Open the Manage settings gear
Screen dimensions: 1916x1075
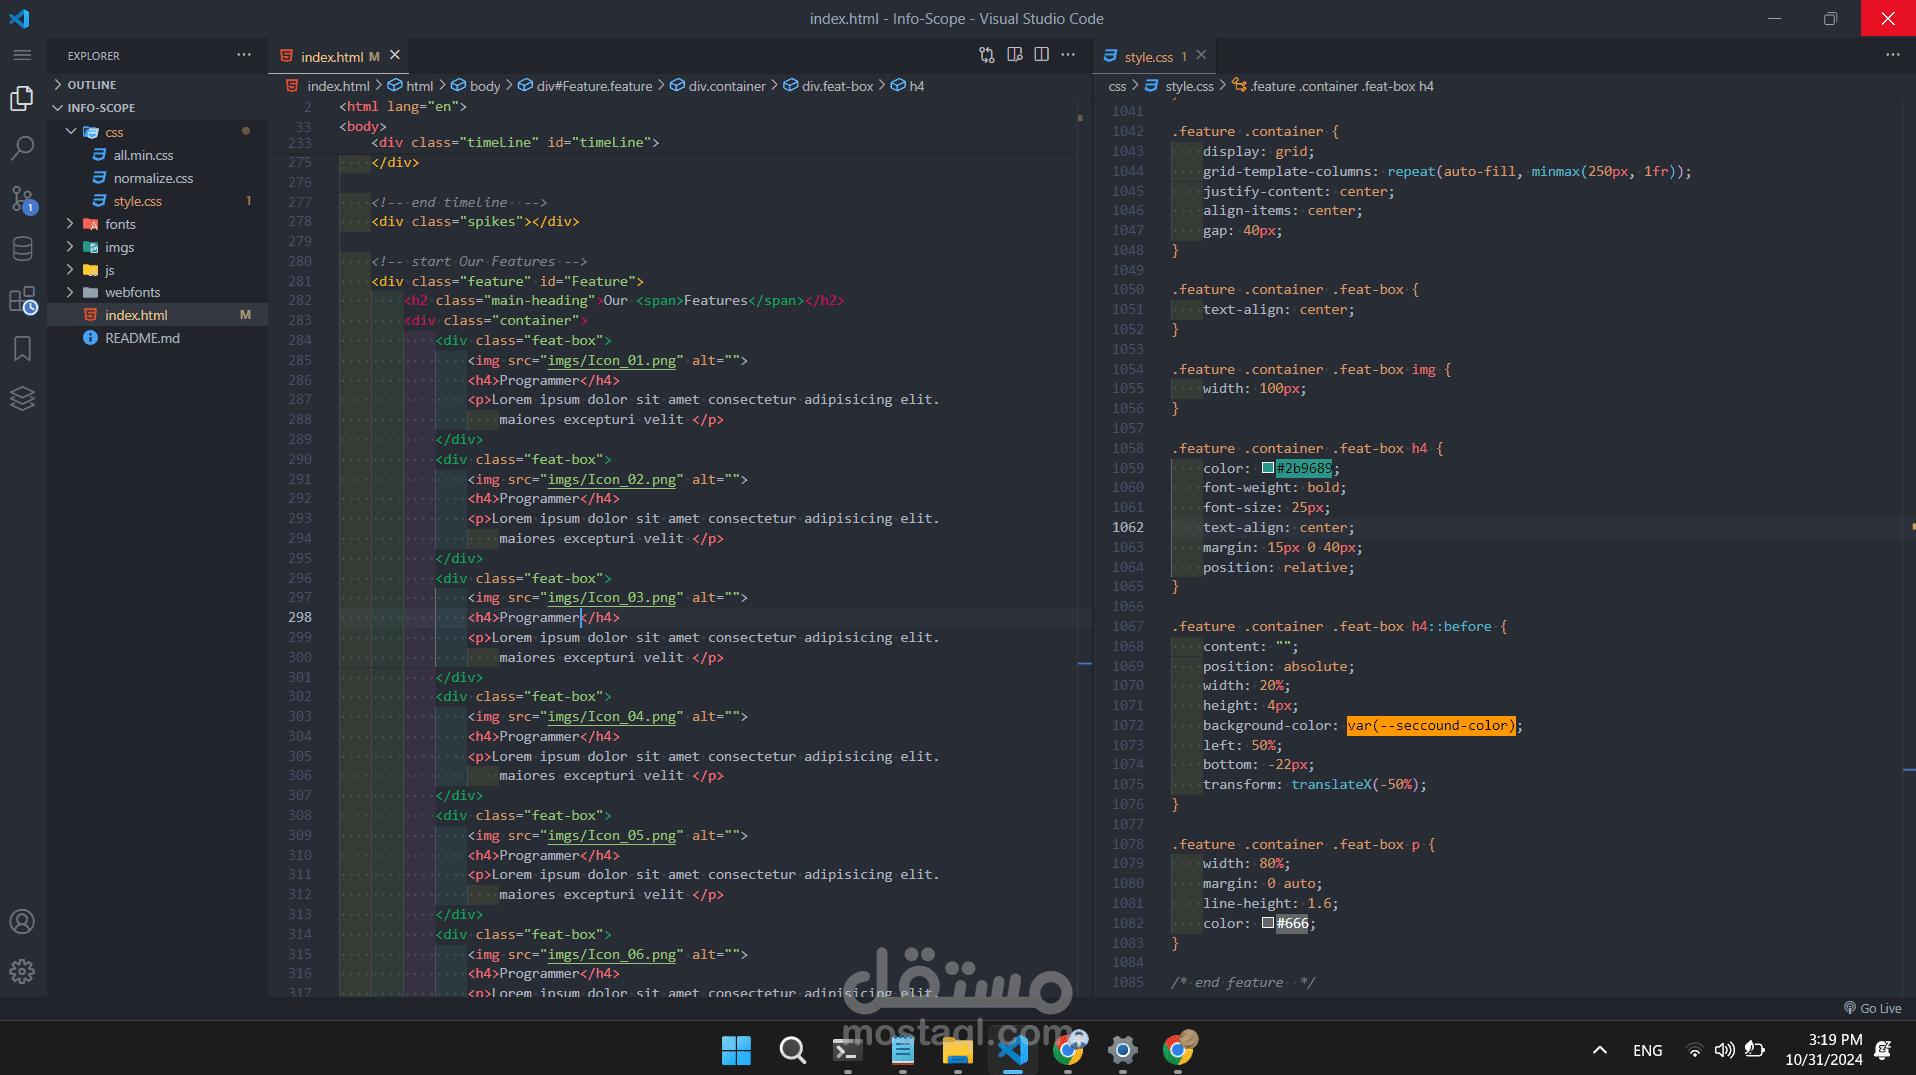click(22, 971)
